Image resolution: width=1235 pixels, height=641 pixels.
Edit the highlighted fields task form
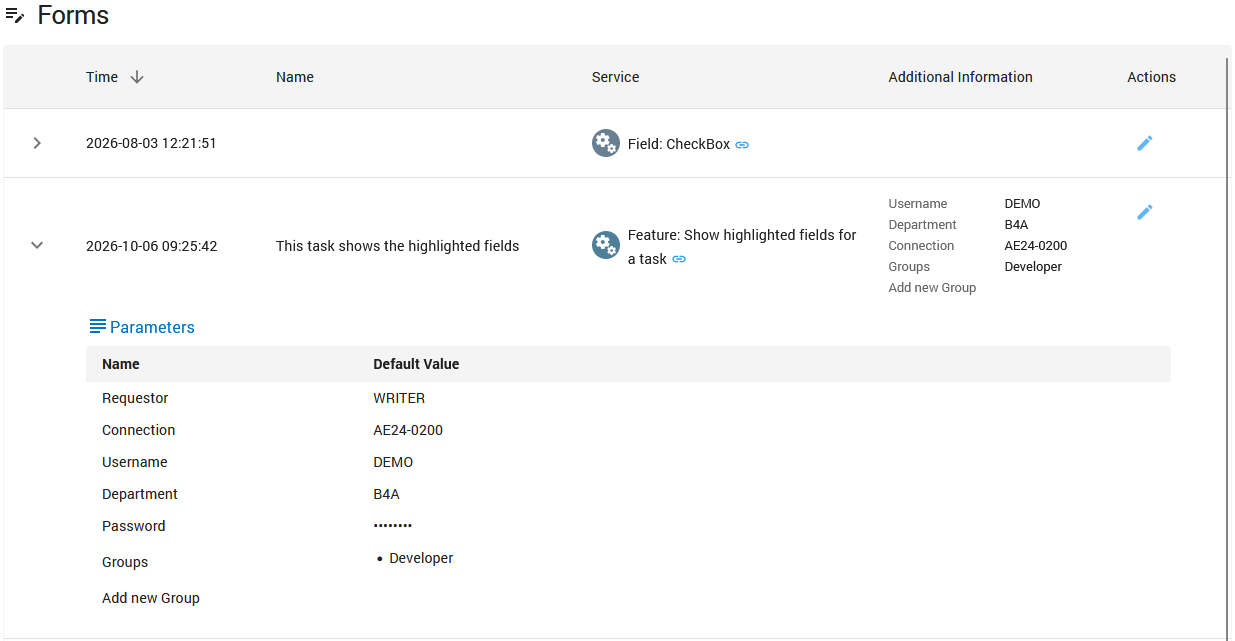pos(1145,212)
